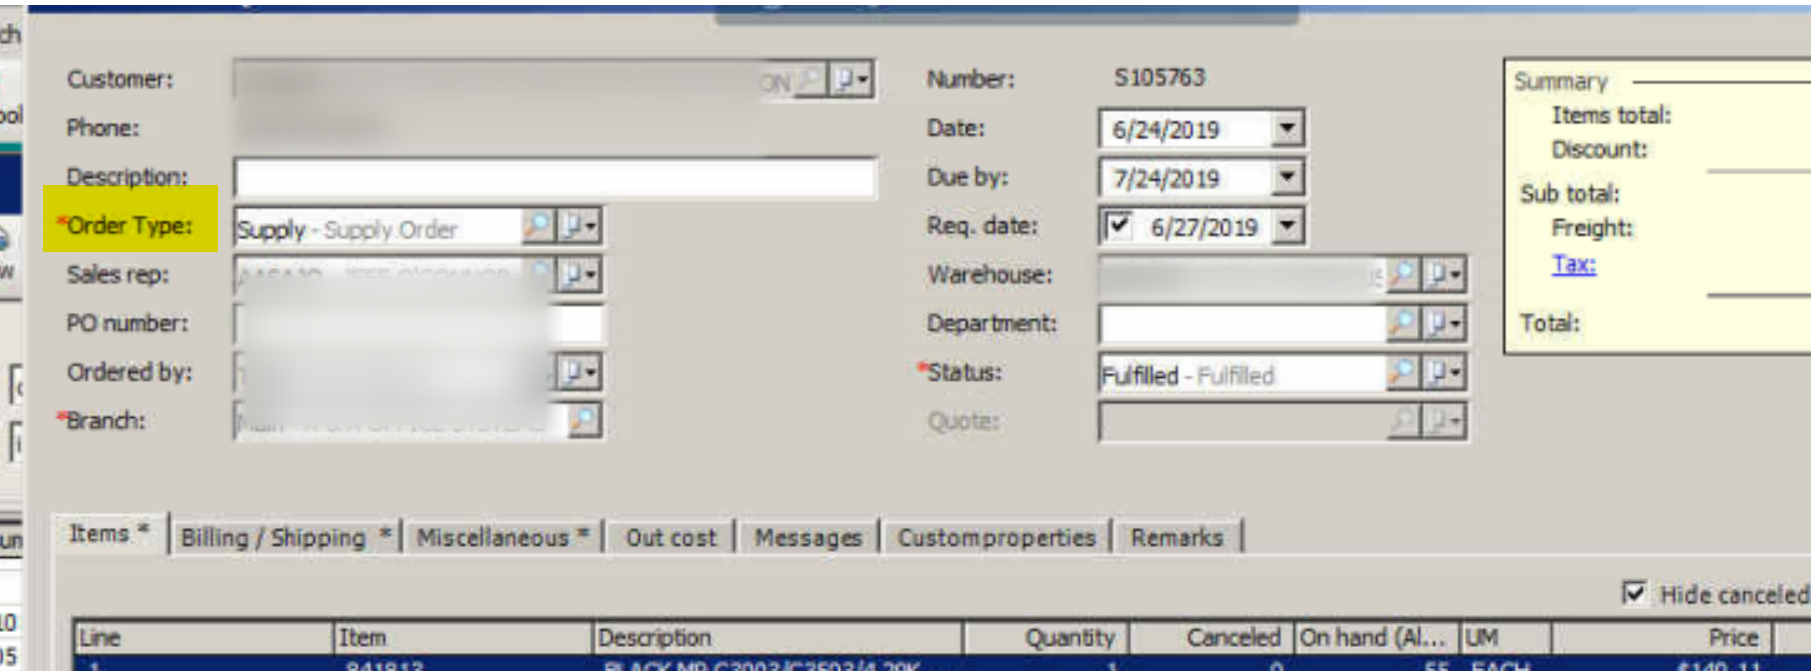Click into the Description input field
Screen dimensions: 1811x671
[555, 177]
